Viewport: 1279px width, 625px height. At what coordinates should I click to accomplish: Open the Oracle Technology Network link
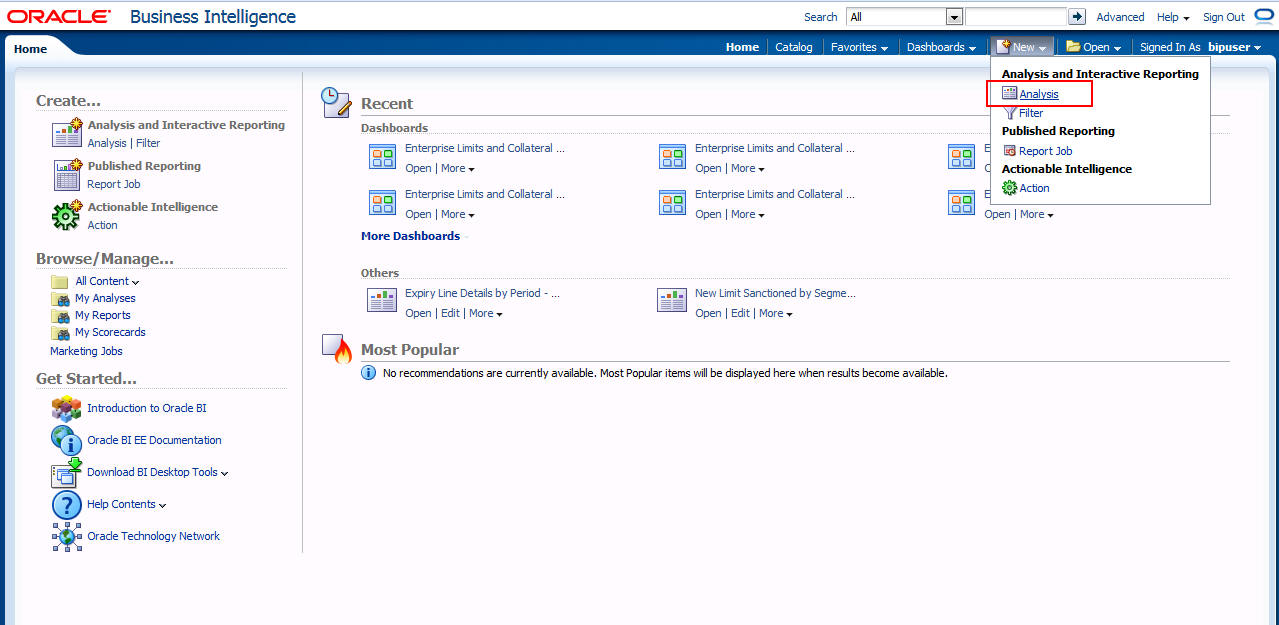coord(153,536)
